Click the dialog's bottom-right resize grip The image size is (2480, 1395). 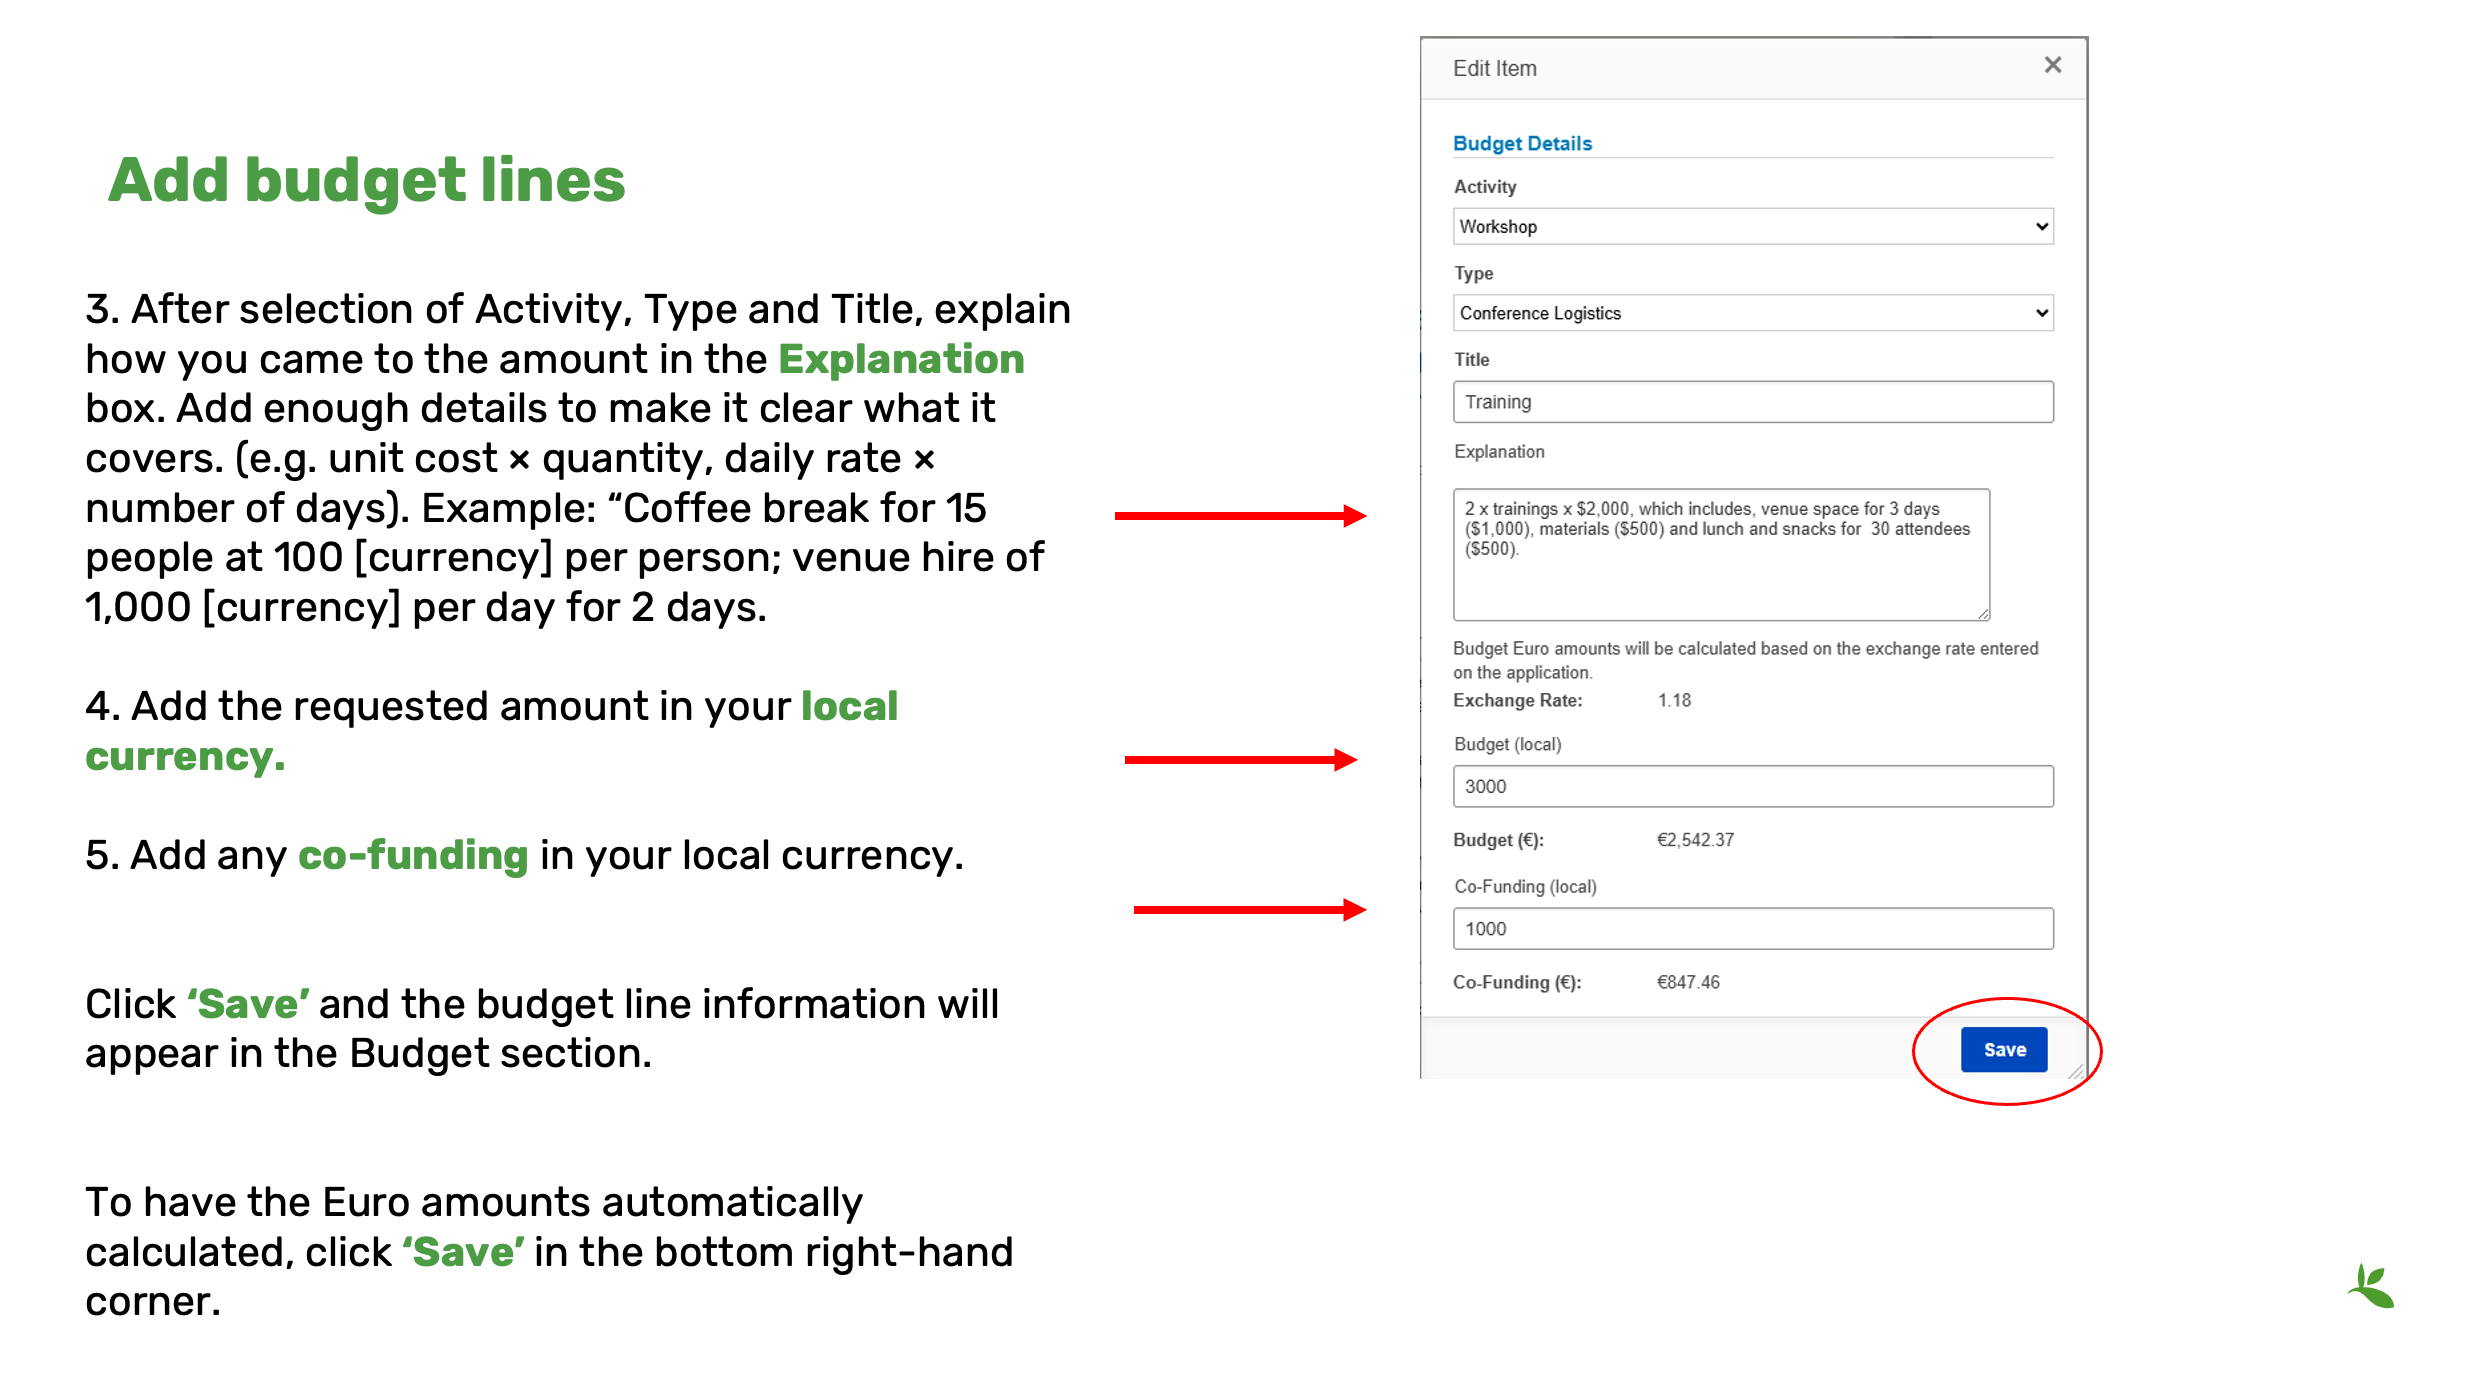point(2076,1071)
